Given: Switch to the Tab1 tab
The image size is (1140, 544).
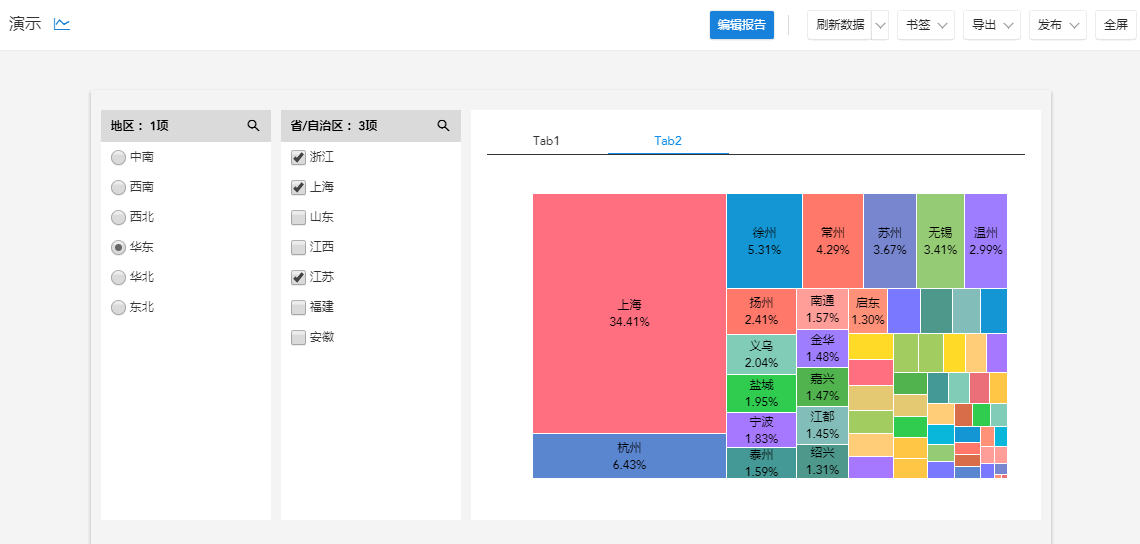Looking at the screenshot, I should (546, 141).
